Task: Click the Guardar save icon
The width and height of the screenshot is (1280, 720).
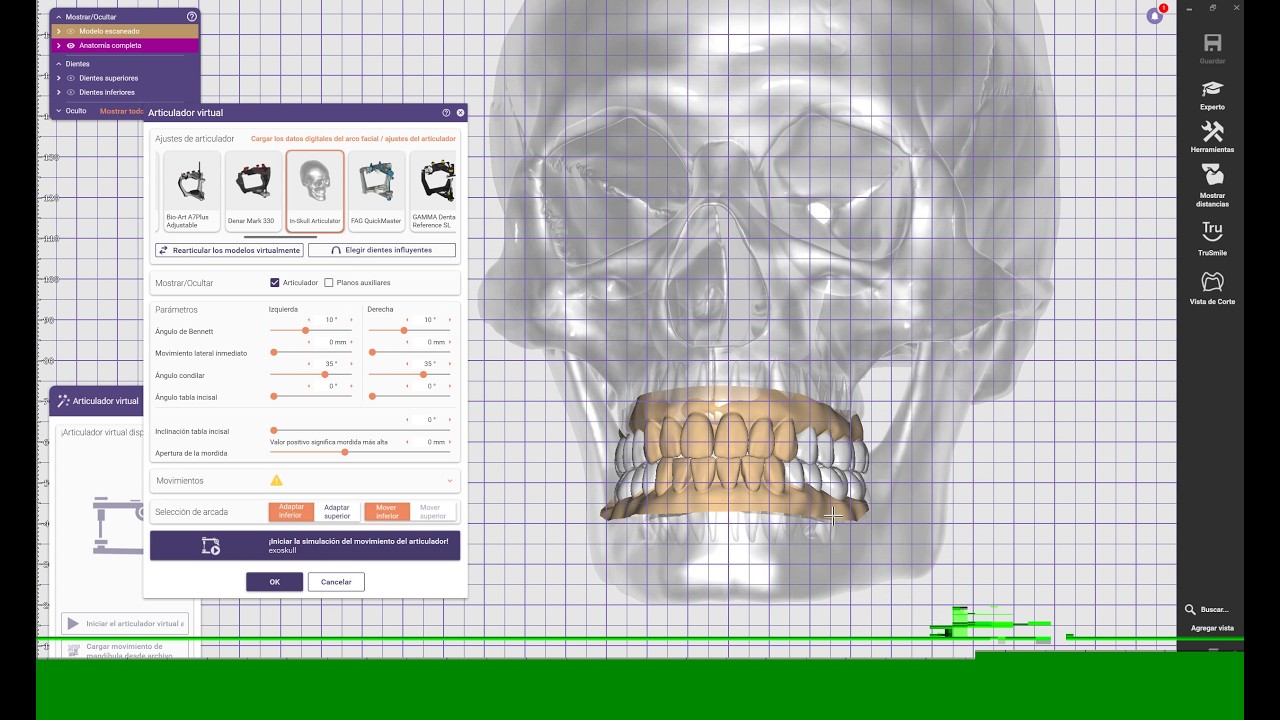Action: coord(1212,43)
